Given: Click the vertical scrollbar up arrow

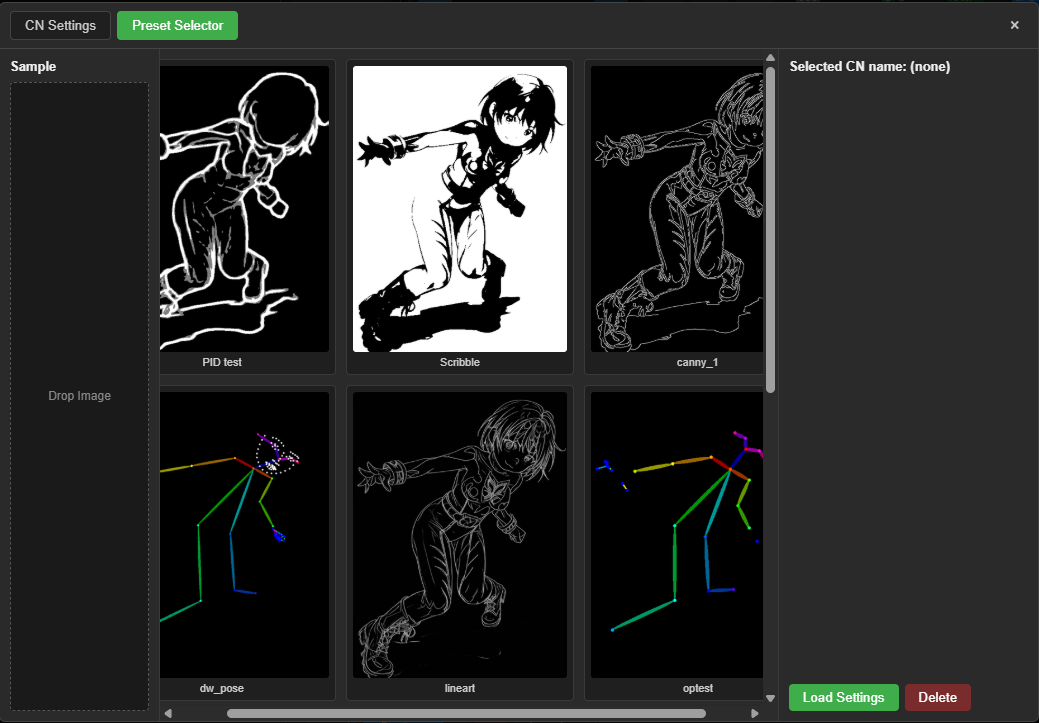Looking at the screenshot, I should point(770,58).
